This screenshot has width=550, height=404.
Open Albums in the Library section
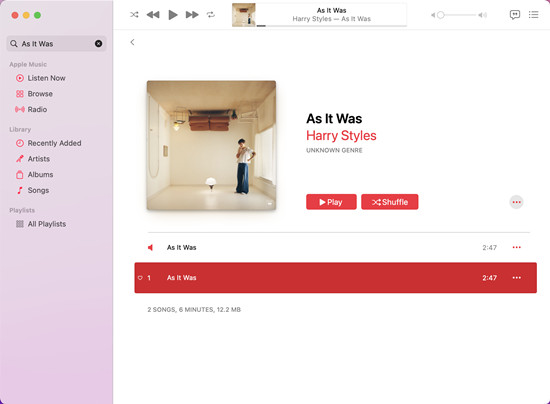(40, 175)
